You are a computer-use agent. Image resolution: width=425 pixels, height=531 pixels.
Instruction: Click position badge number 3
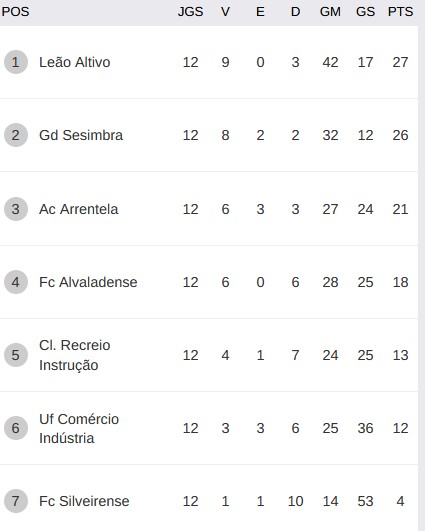coord(16,209)
